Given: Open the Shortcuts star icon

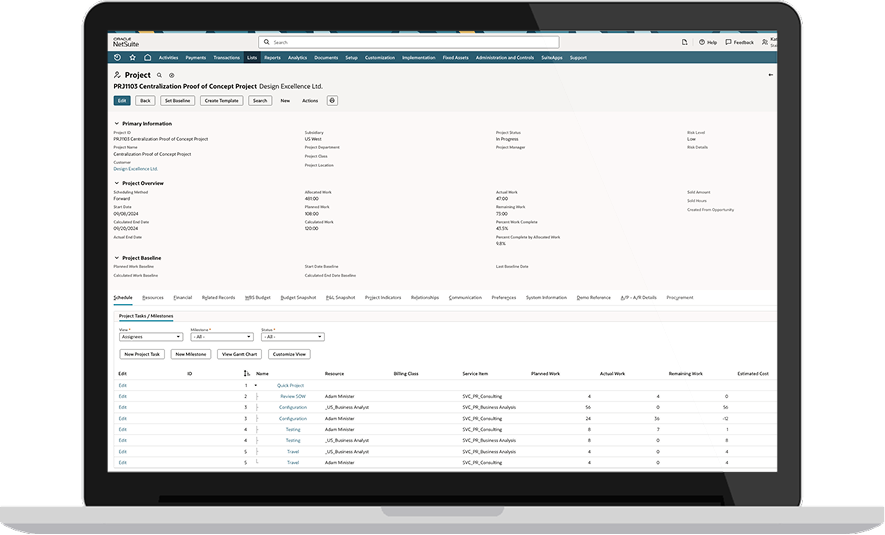Looking at the screenshot, I should click(x=133, y=58).
